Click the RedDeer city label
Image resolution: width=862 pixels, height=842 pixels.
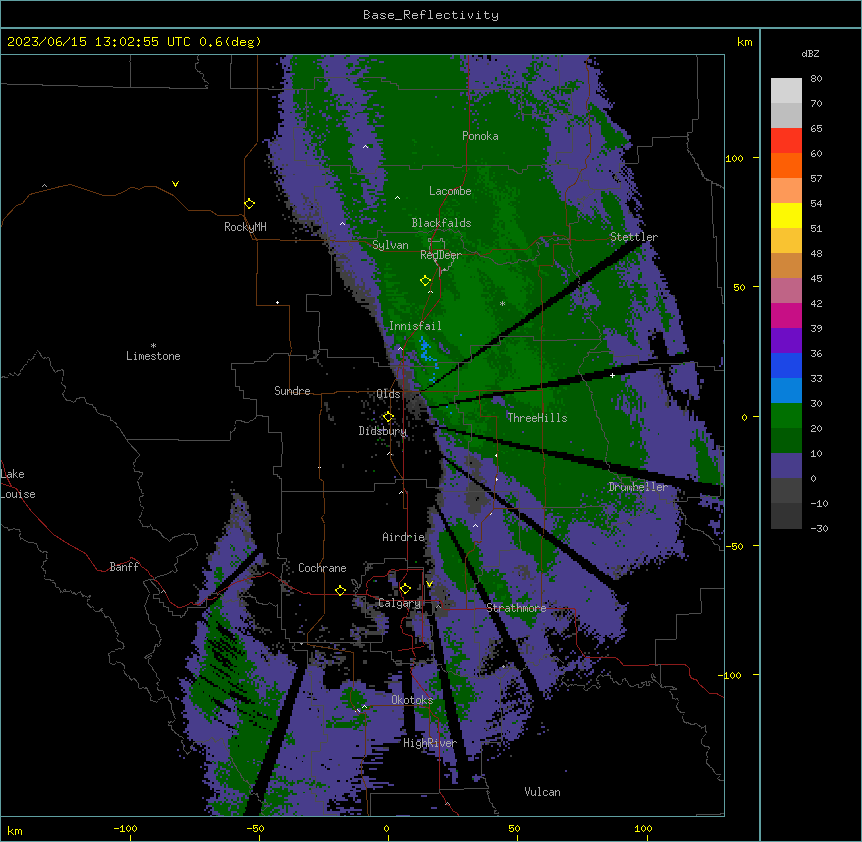441,254
